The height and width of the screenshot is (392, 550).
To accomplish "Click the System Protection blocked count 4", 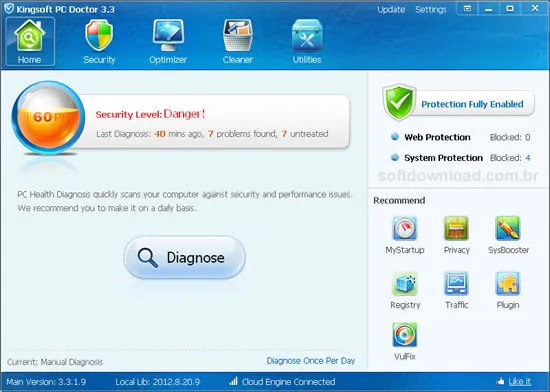I will point(528,158).
